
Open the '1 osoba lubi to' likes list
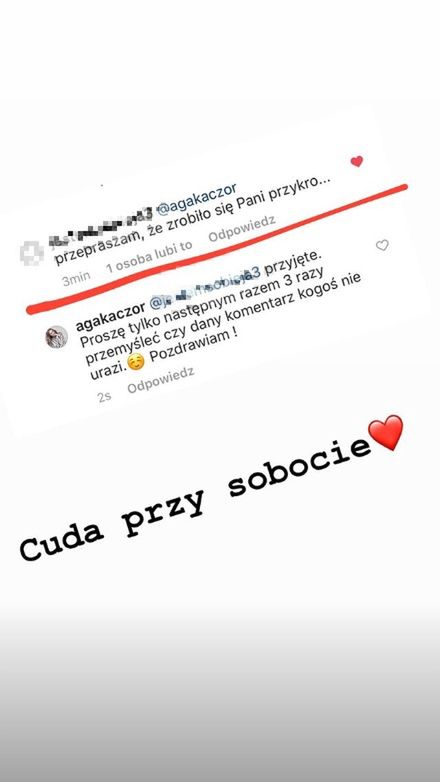coord(149,258)
